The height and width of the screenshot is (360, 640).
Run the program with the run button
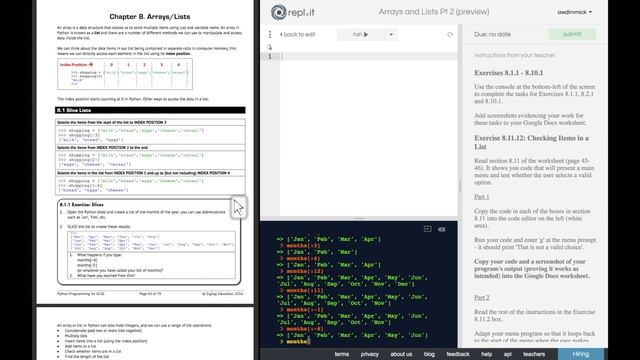pos(360,34)
